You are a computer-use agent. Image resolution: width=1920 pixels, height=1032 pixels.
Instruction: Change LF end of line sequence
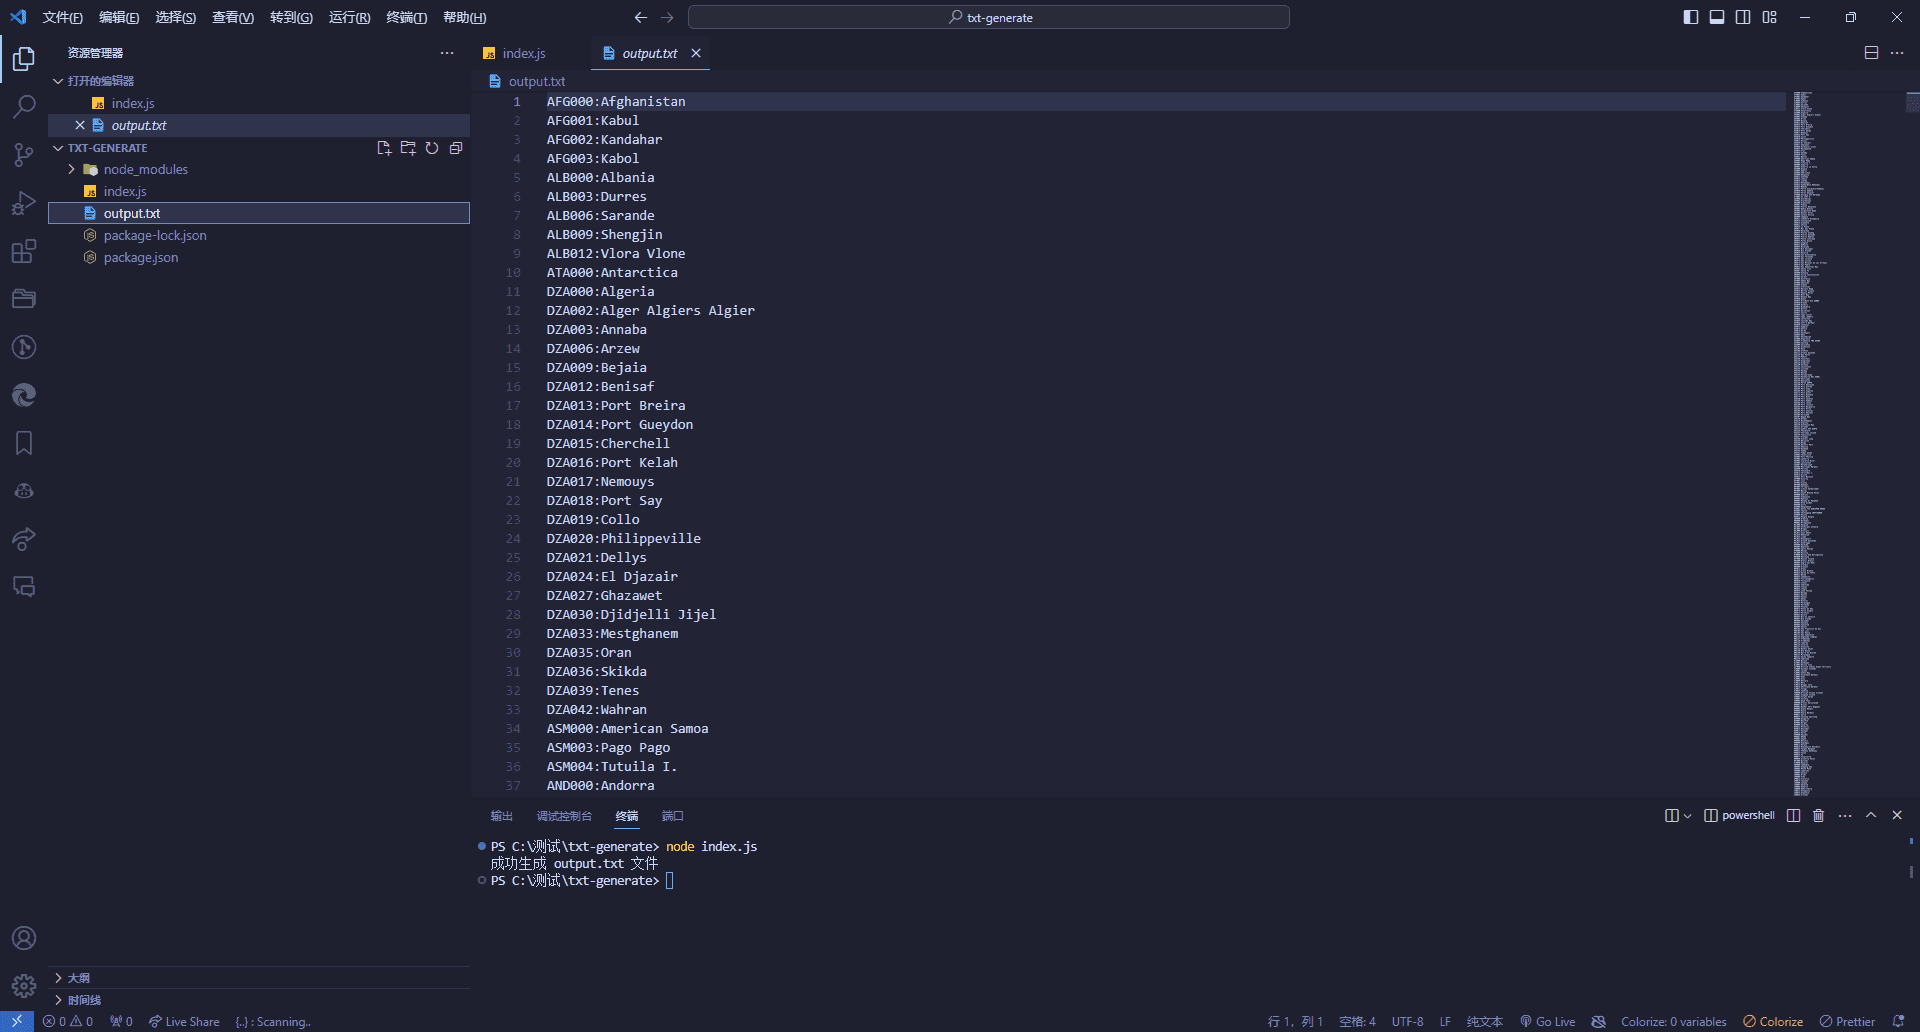[x=1445, y=1022]
